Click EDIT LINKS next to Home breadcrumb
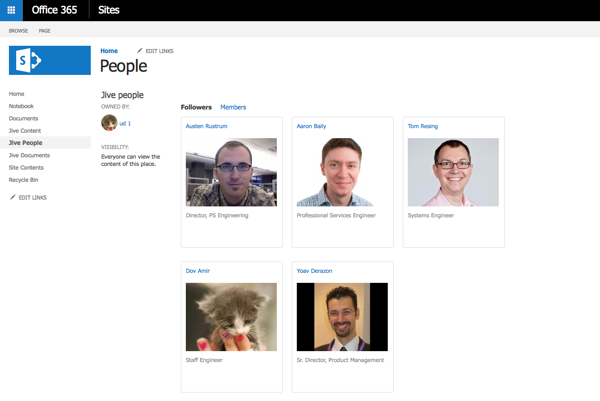The height and width of the screenshot is (401, 600). 159,51
